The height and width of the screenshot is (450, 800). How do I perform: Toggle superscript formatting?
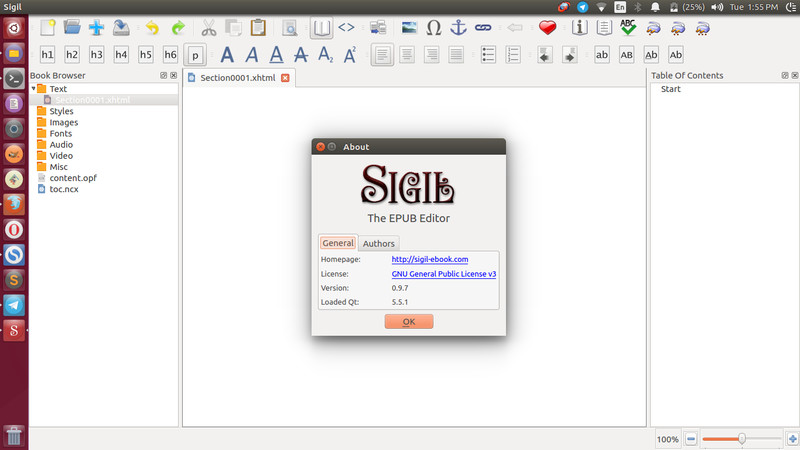click(x=349, y=55)
